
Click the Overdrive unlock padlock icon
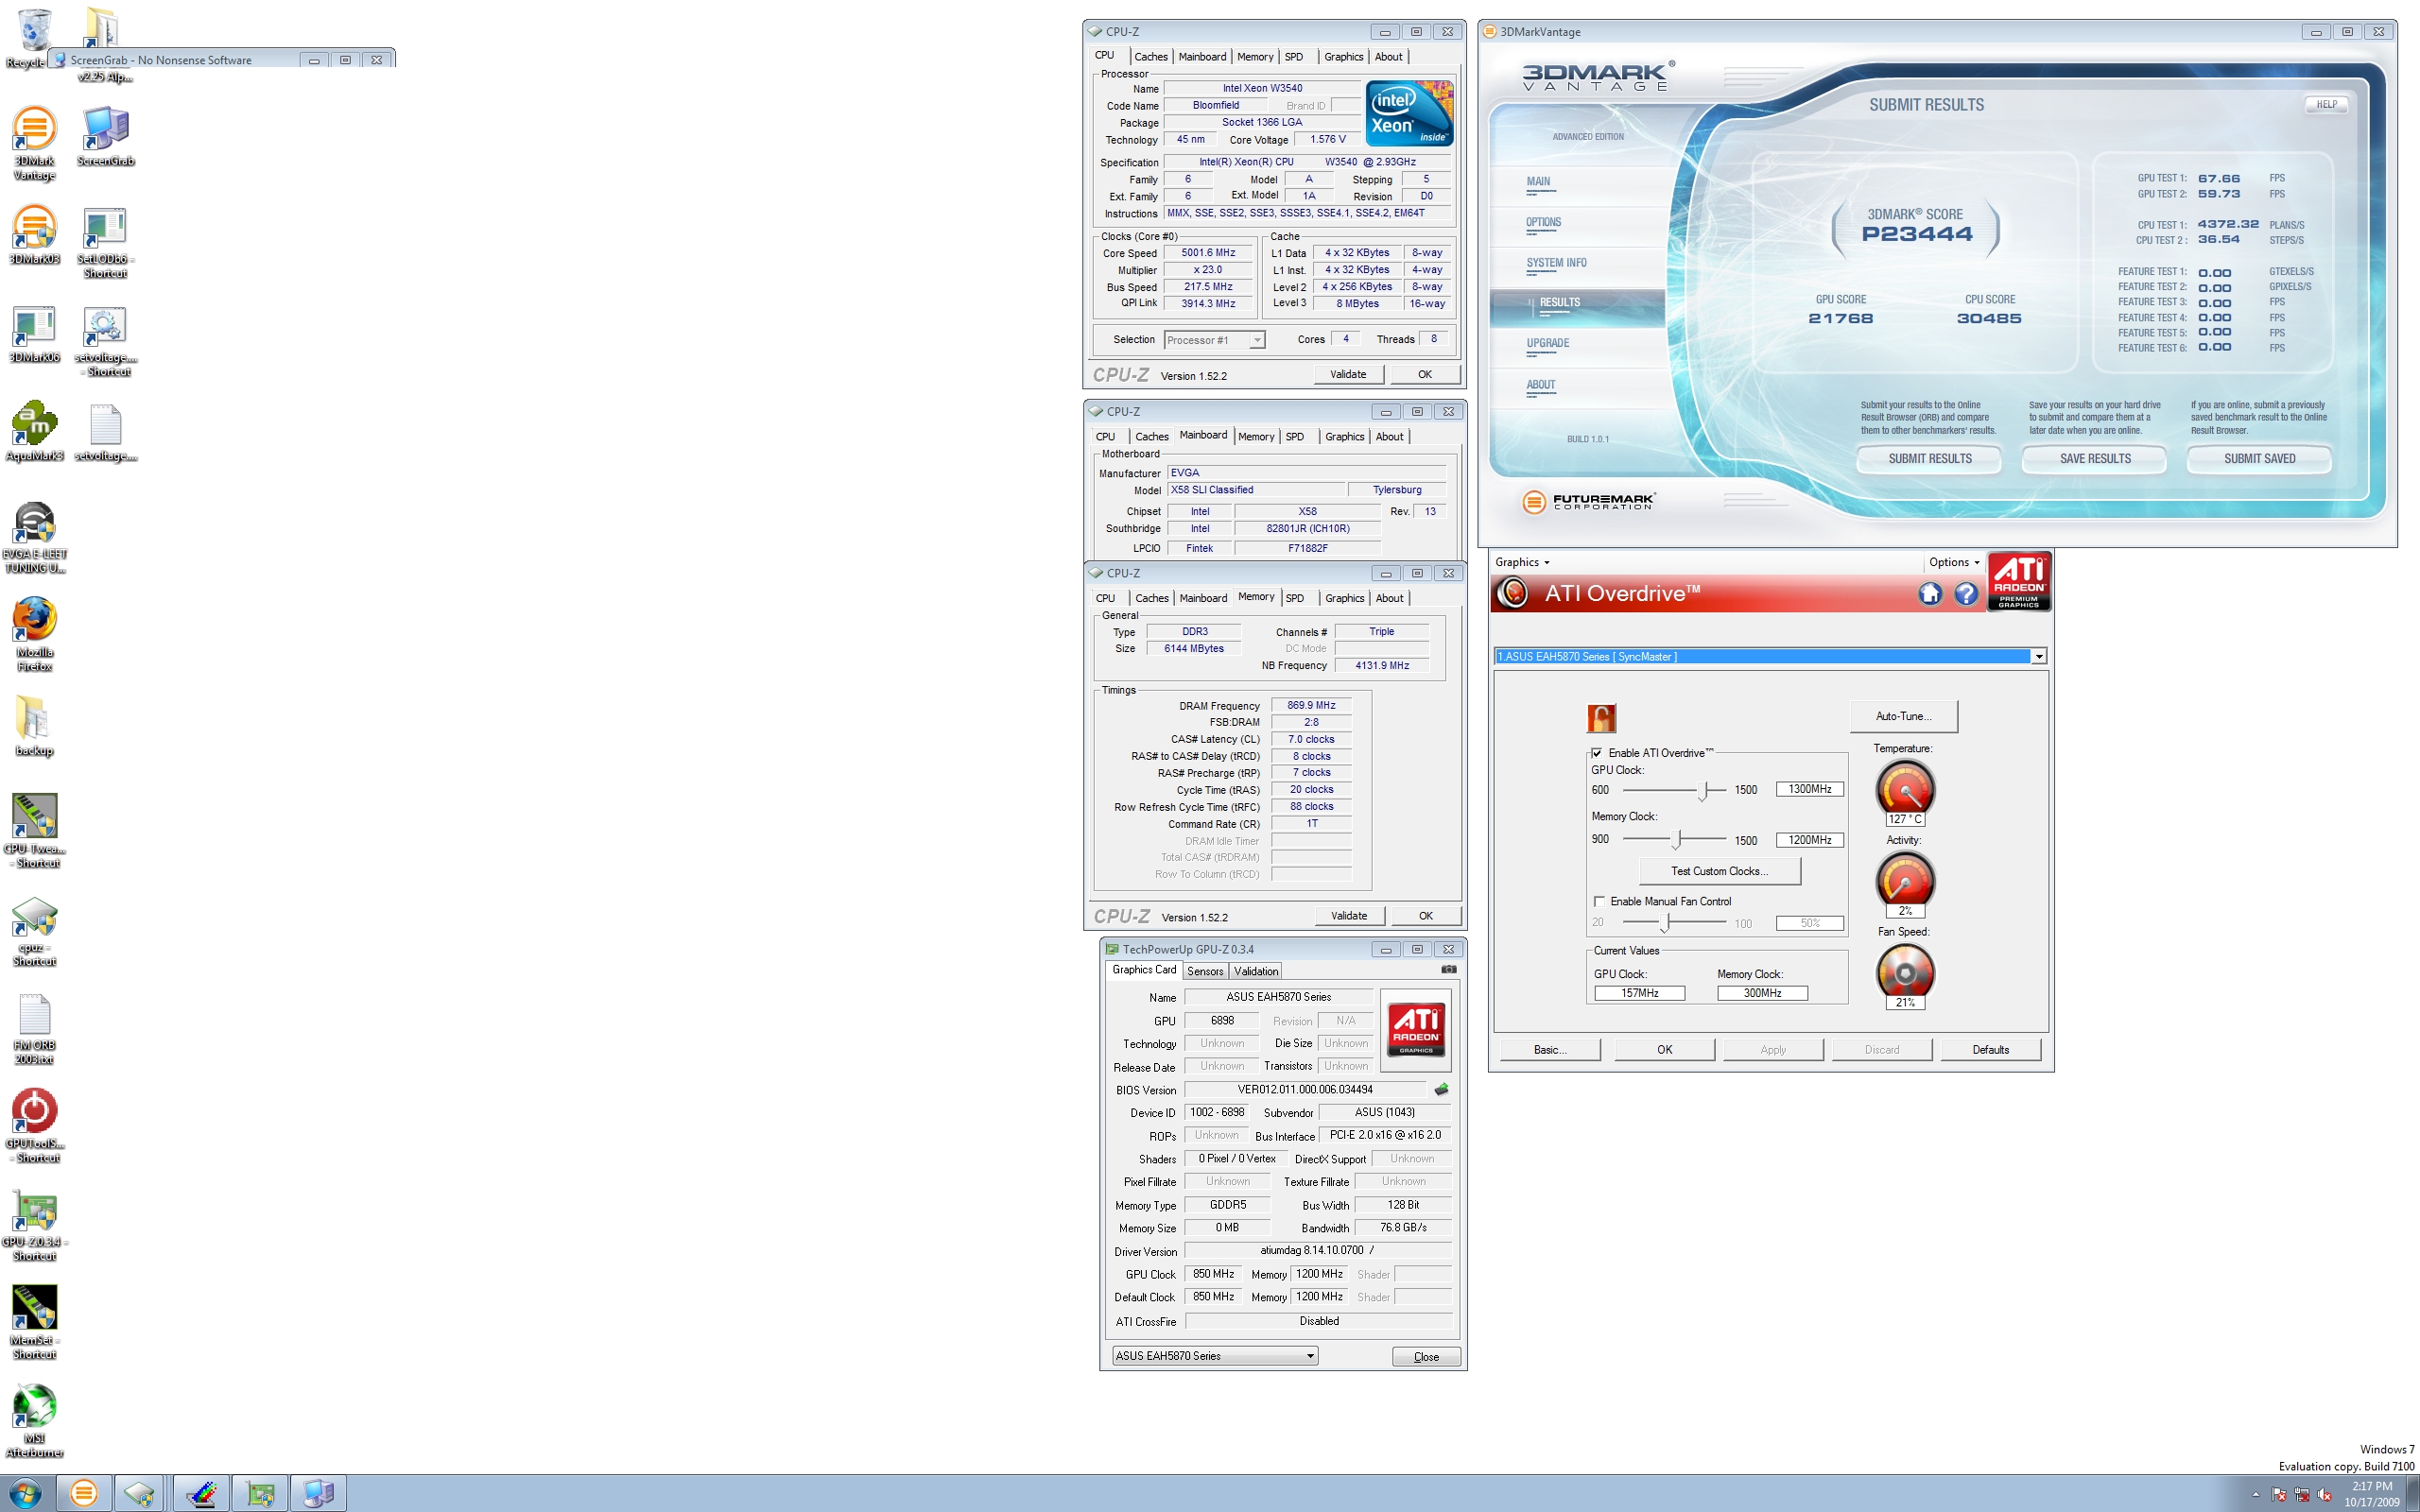coord(1601,717)
